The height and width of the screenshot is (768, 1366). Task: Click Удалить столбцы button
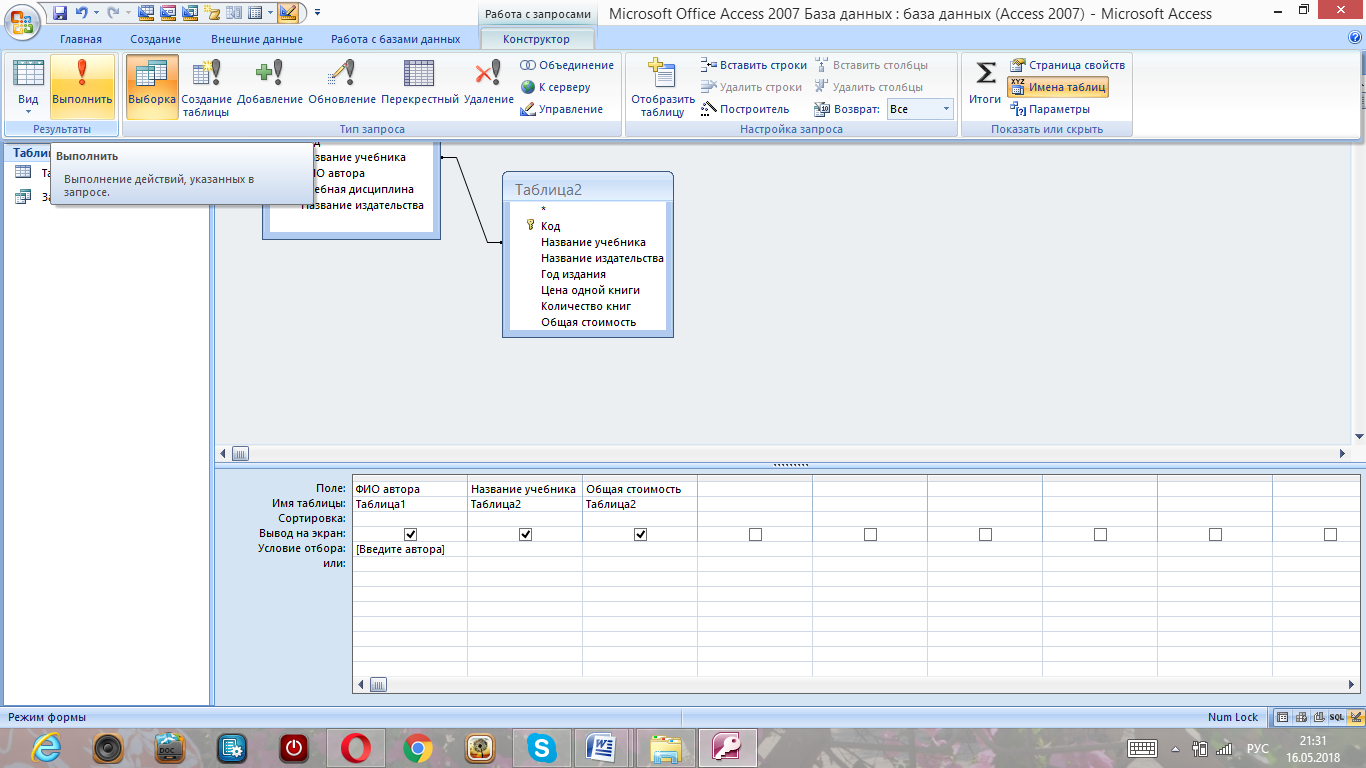(x=868, y=87)
